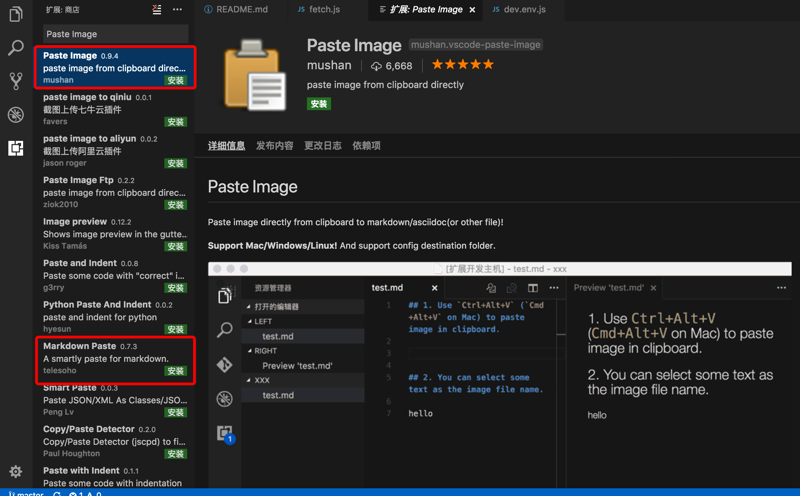Select Paste with Indent entry
Screen dimensions: 800x496
tap(115, 477)
